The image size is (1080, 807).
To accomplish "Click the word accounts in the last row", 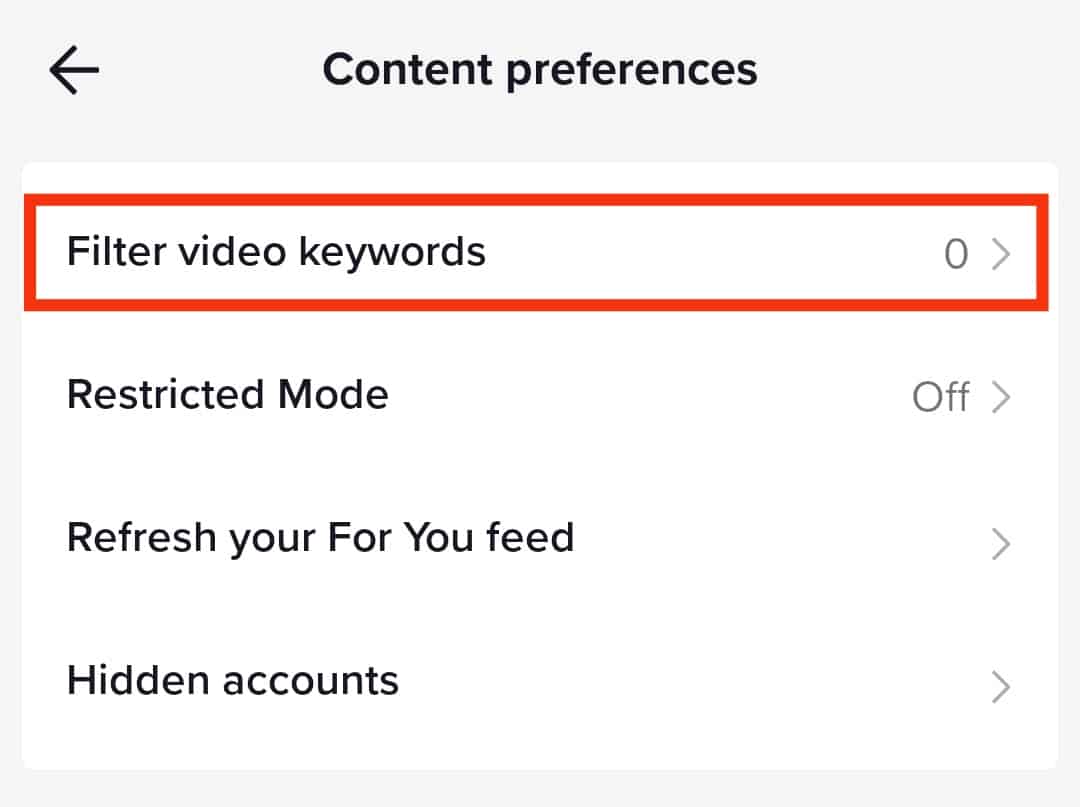I will 310,681.
